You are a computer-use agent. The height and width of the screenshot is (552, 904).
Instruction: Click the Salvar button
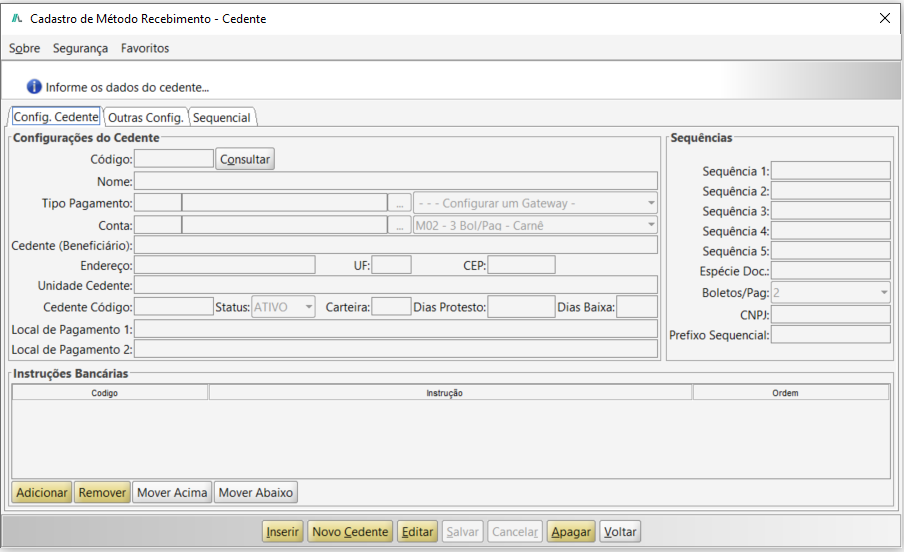[462, 531]
